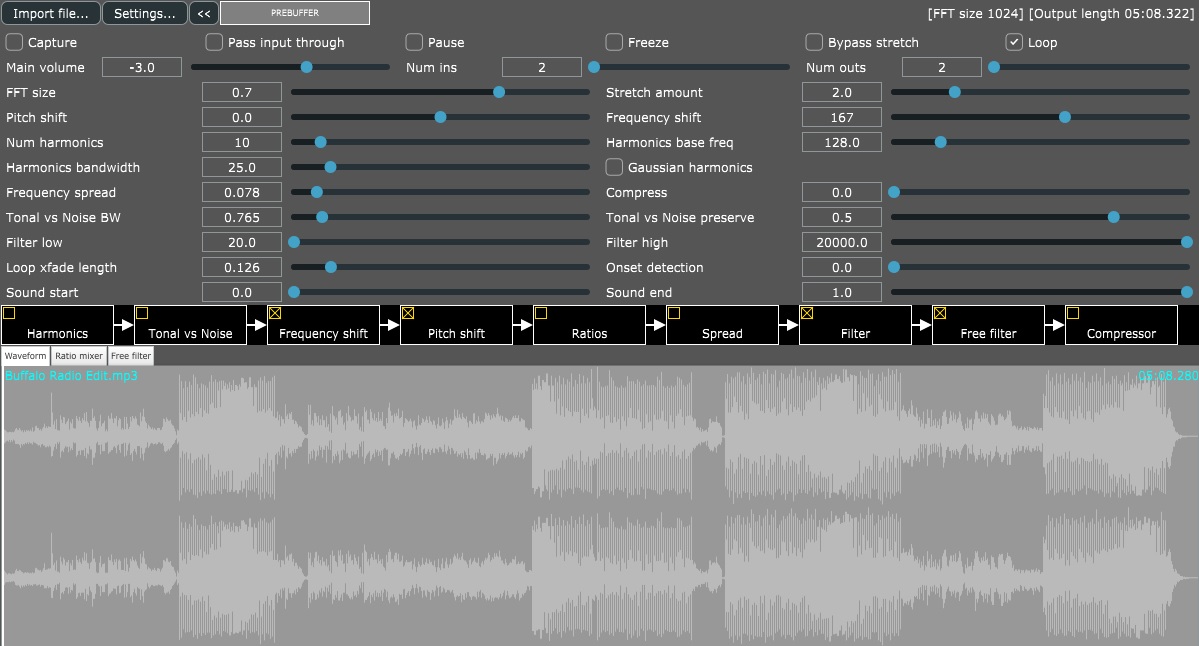Enable Gaussian harmonics

(614, 167)
